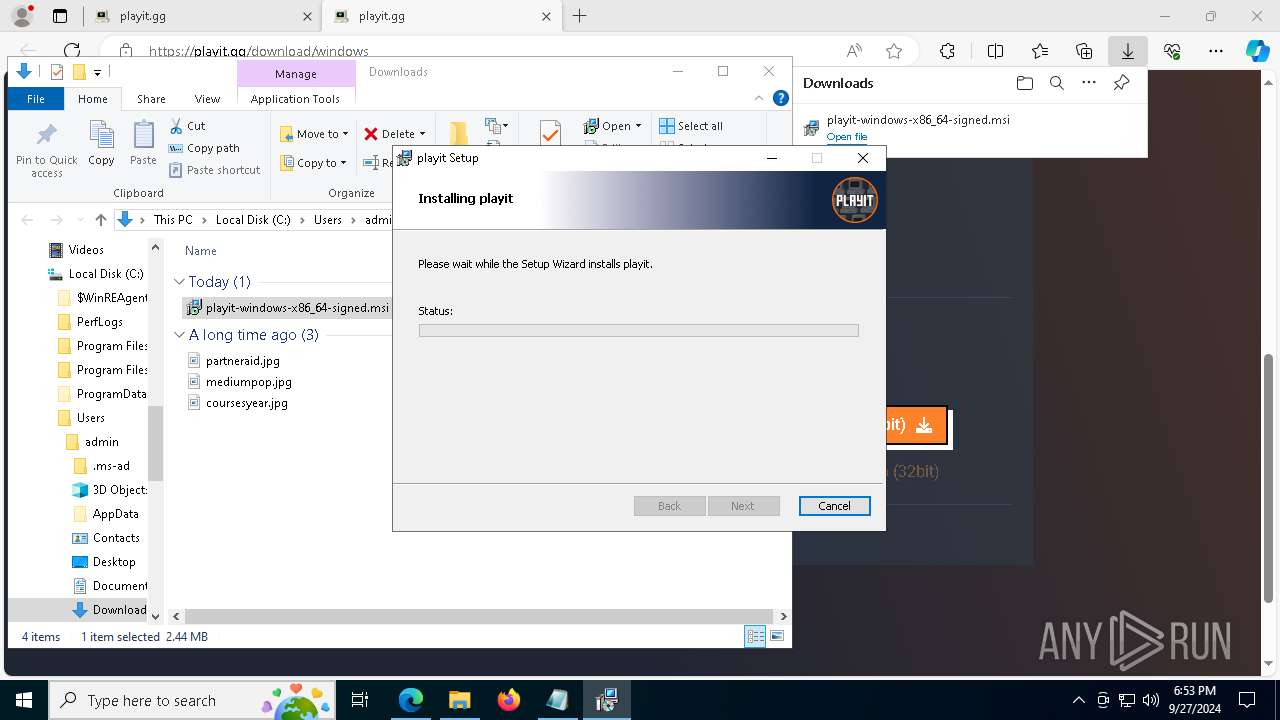Viewport: 1280px width, 720px height.
Task: Open File Explorer help question mark icon
Action: click(x=781, y=98)
